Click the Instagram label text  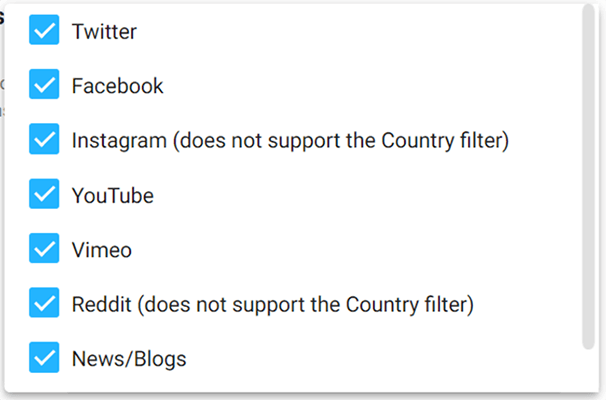(118, 141)
